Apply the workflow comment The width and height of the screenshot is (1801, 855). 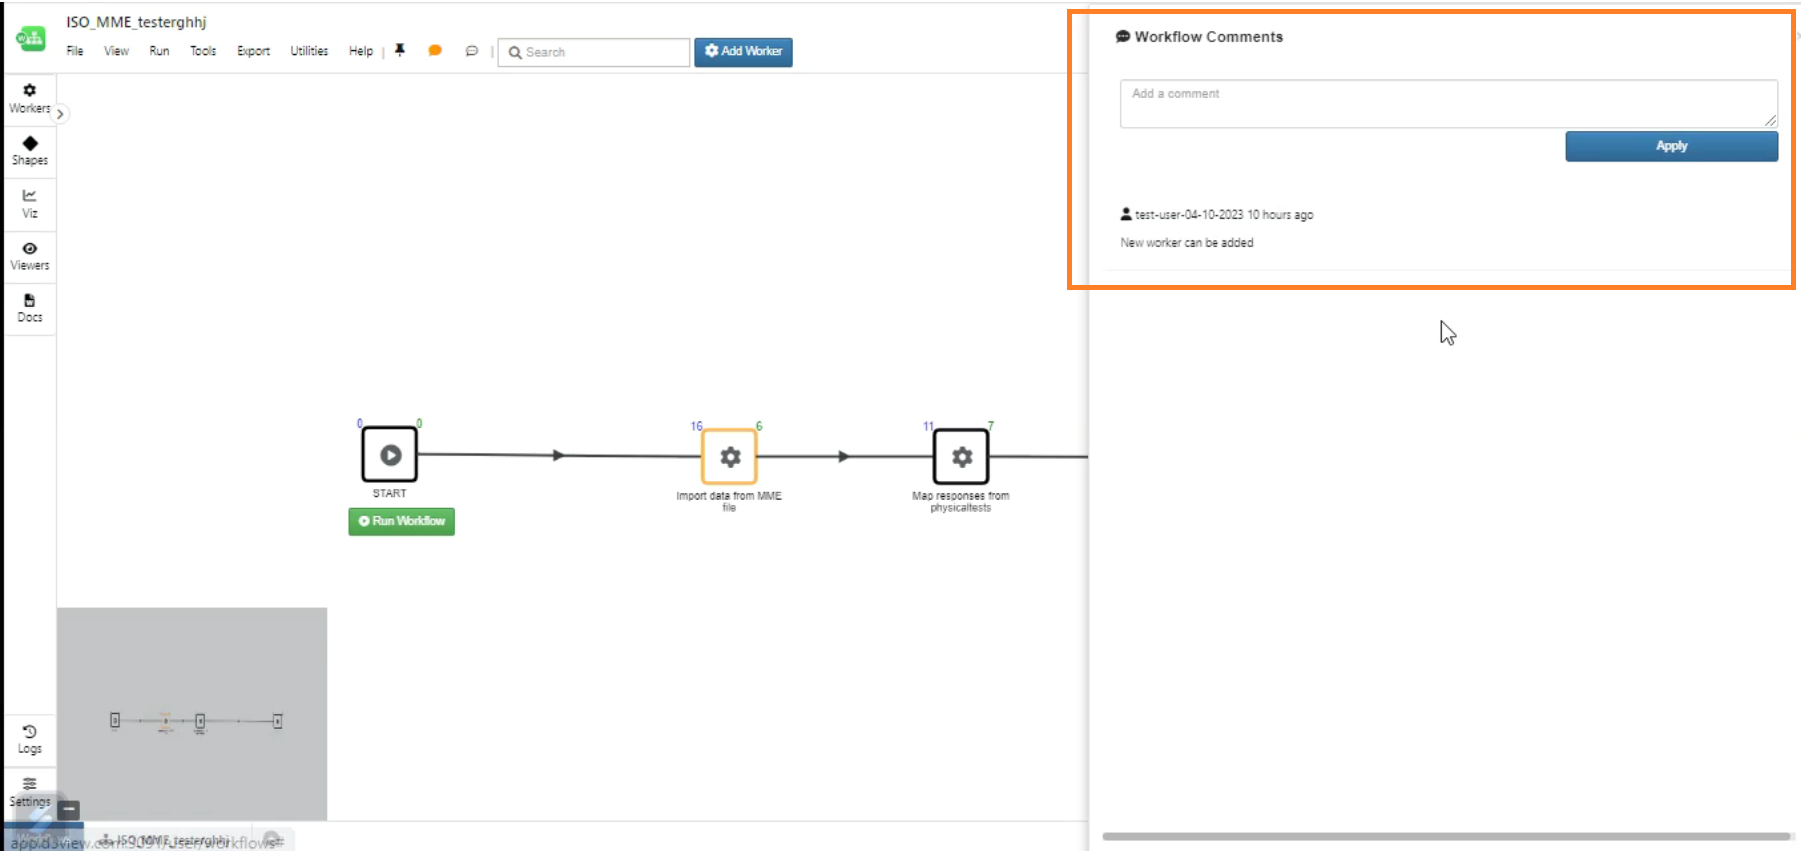1671,146
